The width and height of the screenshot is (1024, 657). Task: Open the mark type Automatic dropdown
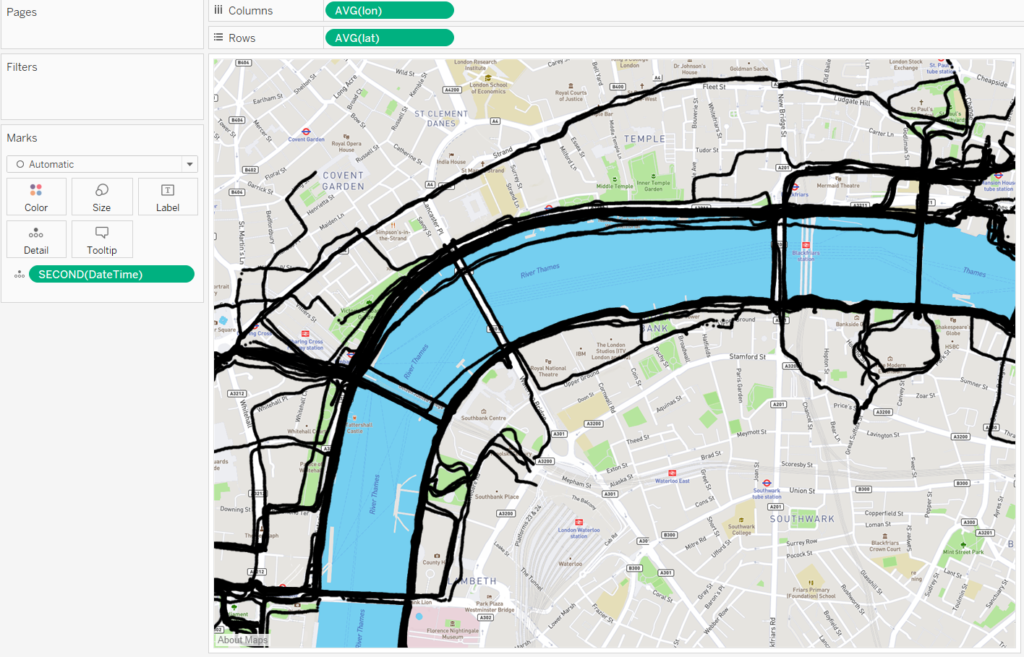pyautogui.click(x=102, y=164)
